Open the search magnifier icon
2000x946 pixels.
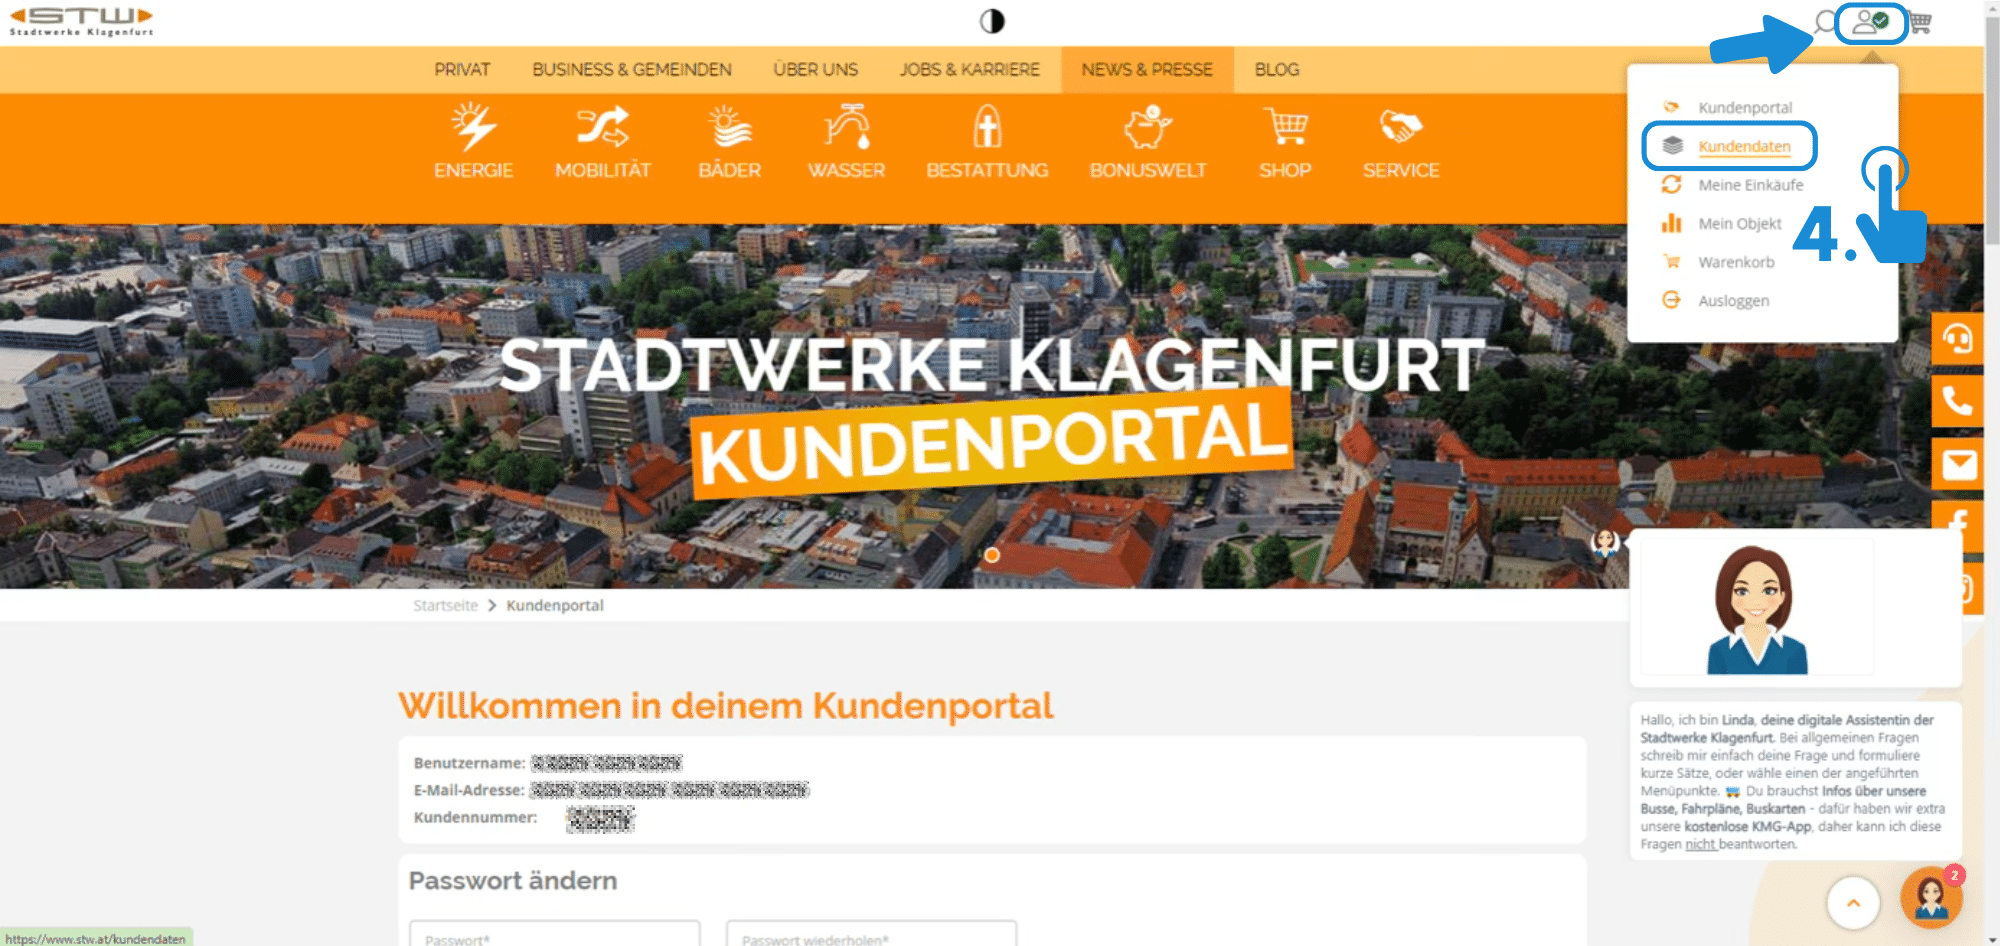[x=1826, y=22]
